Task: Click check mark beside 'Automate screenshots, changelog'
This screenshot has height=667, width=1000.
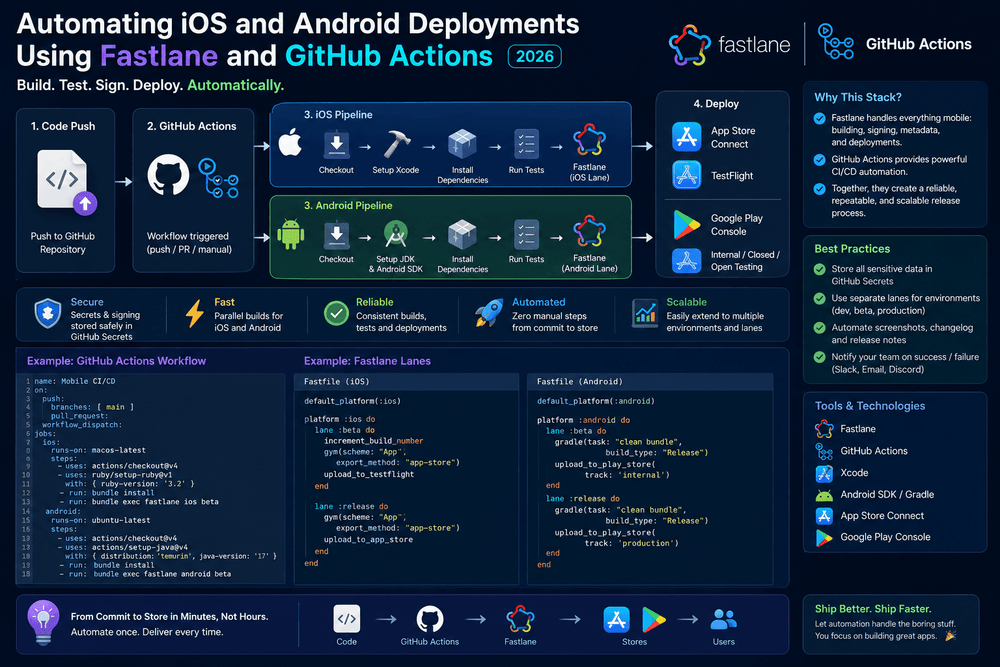Action: (x=820, y=328)
